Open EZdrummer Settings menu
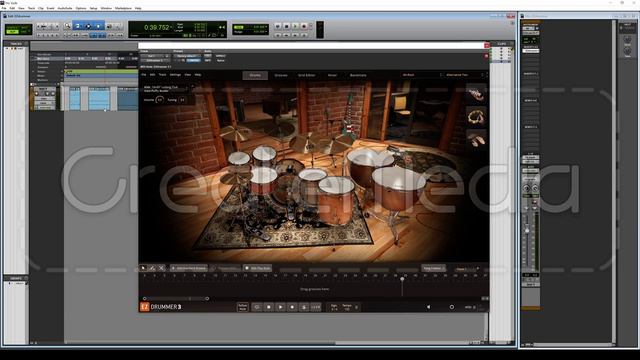640x360 pixels. point(175,75)
